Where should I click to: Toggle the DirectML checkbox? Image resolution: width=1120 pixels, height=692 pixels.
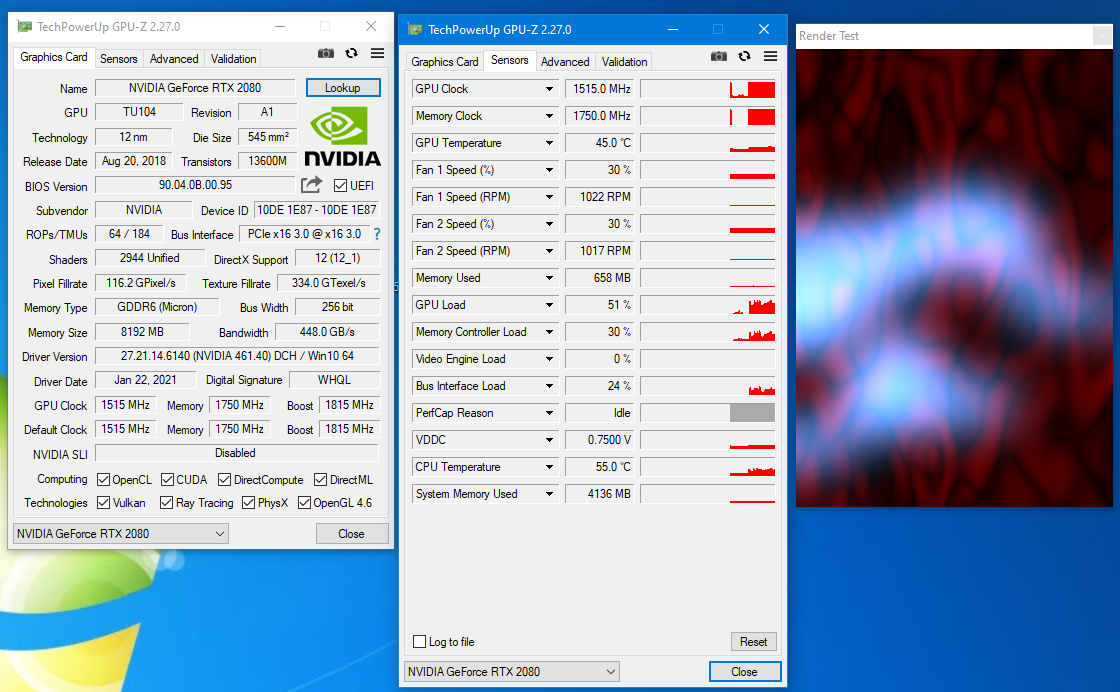[321, 480]
